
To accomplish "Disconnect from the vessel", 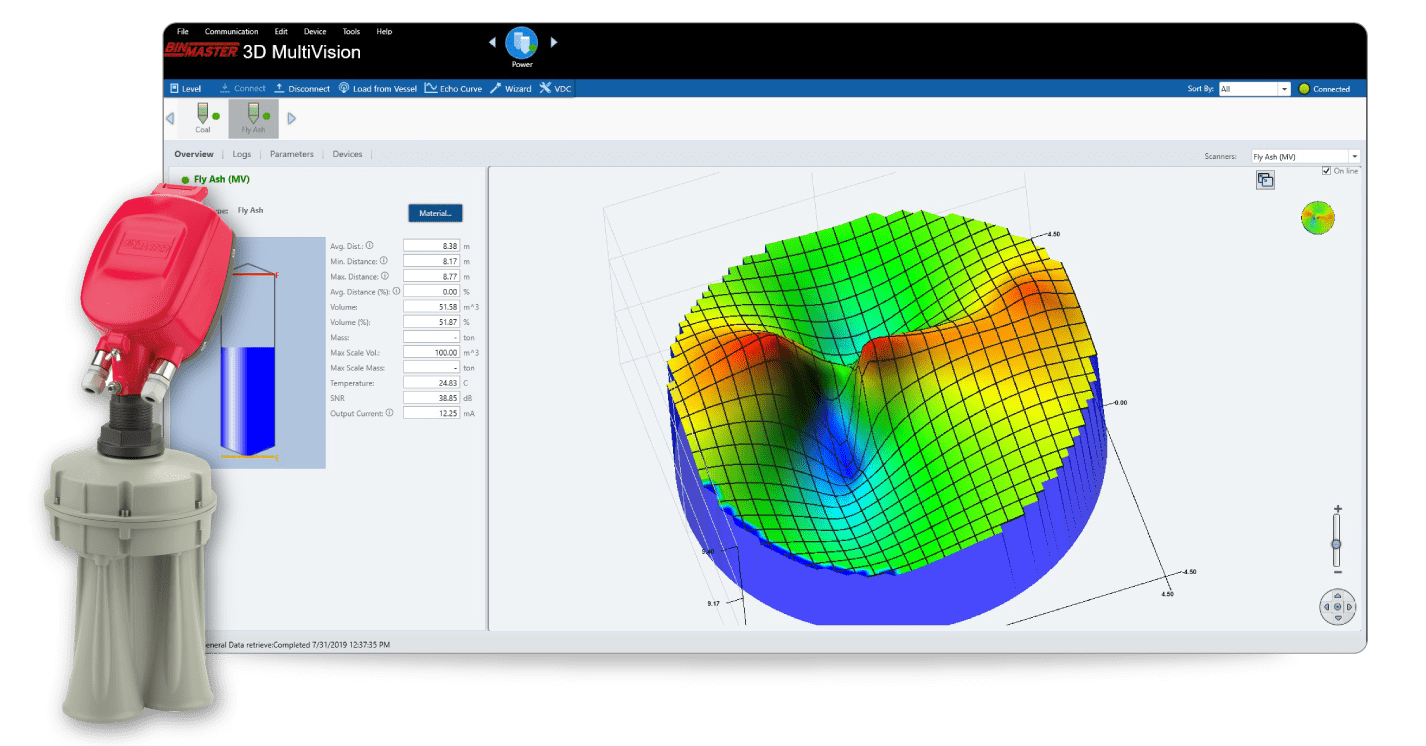I will [302, 89].
